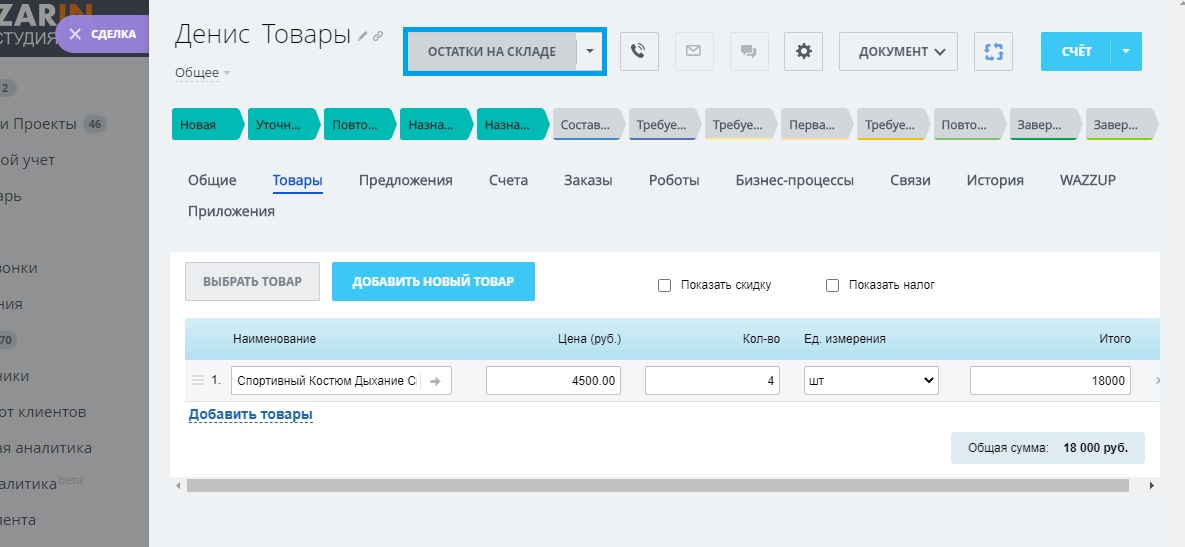Click the ВЫБРАТЬ ТОВАР button
The image size is (1185, 547).
[x=252, y=281]
